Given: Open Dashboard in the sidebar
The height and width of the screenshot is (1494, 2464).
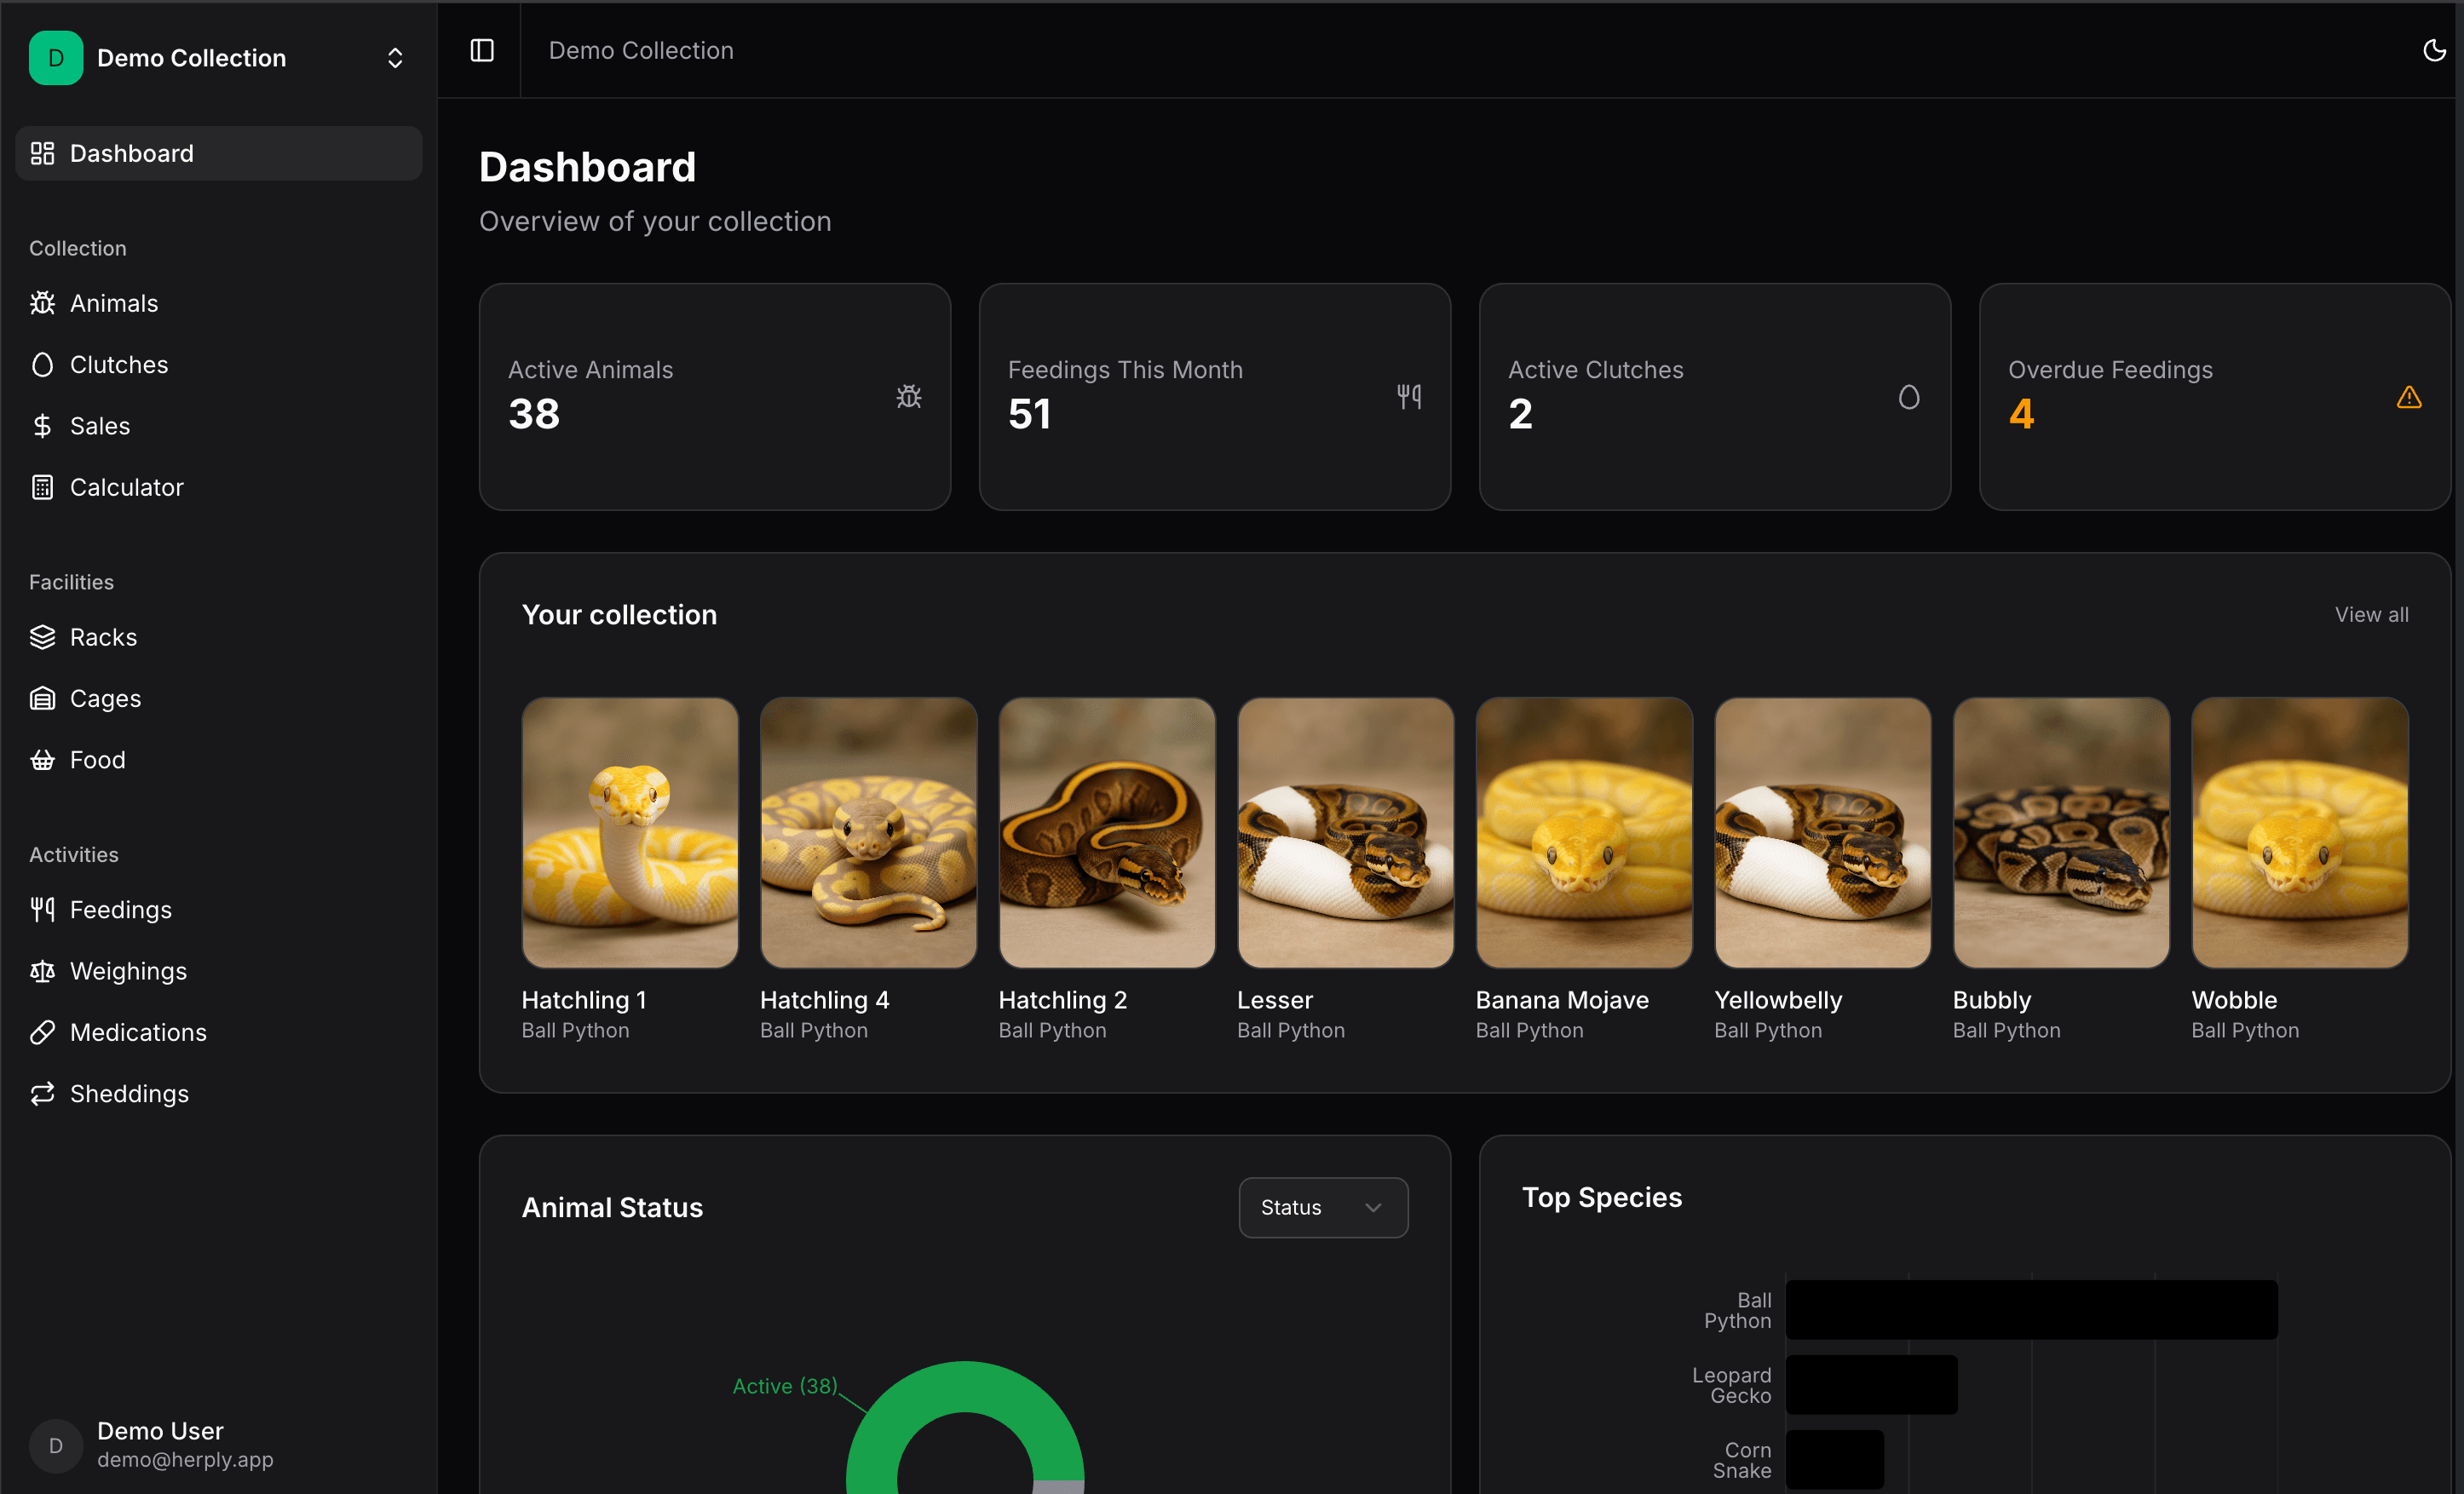Looking at the screenshot, I should (219, 153).
